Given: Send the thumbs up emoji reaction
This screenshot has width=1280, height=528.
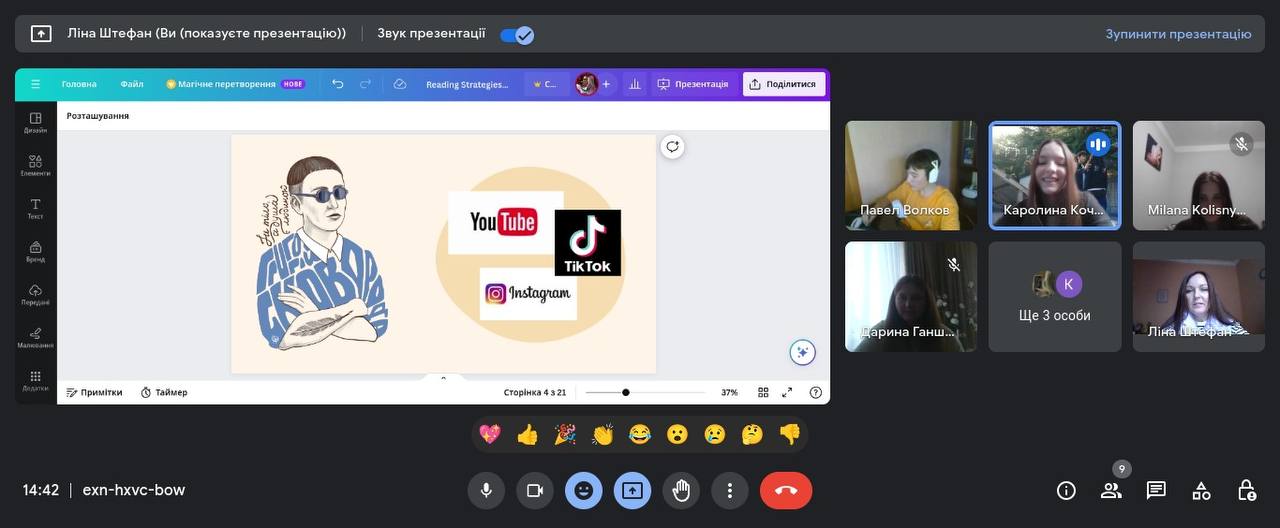Looking at the screenshot, I should (x=527, y=434).
